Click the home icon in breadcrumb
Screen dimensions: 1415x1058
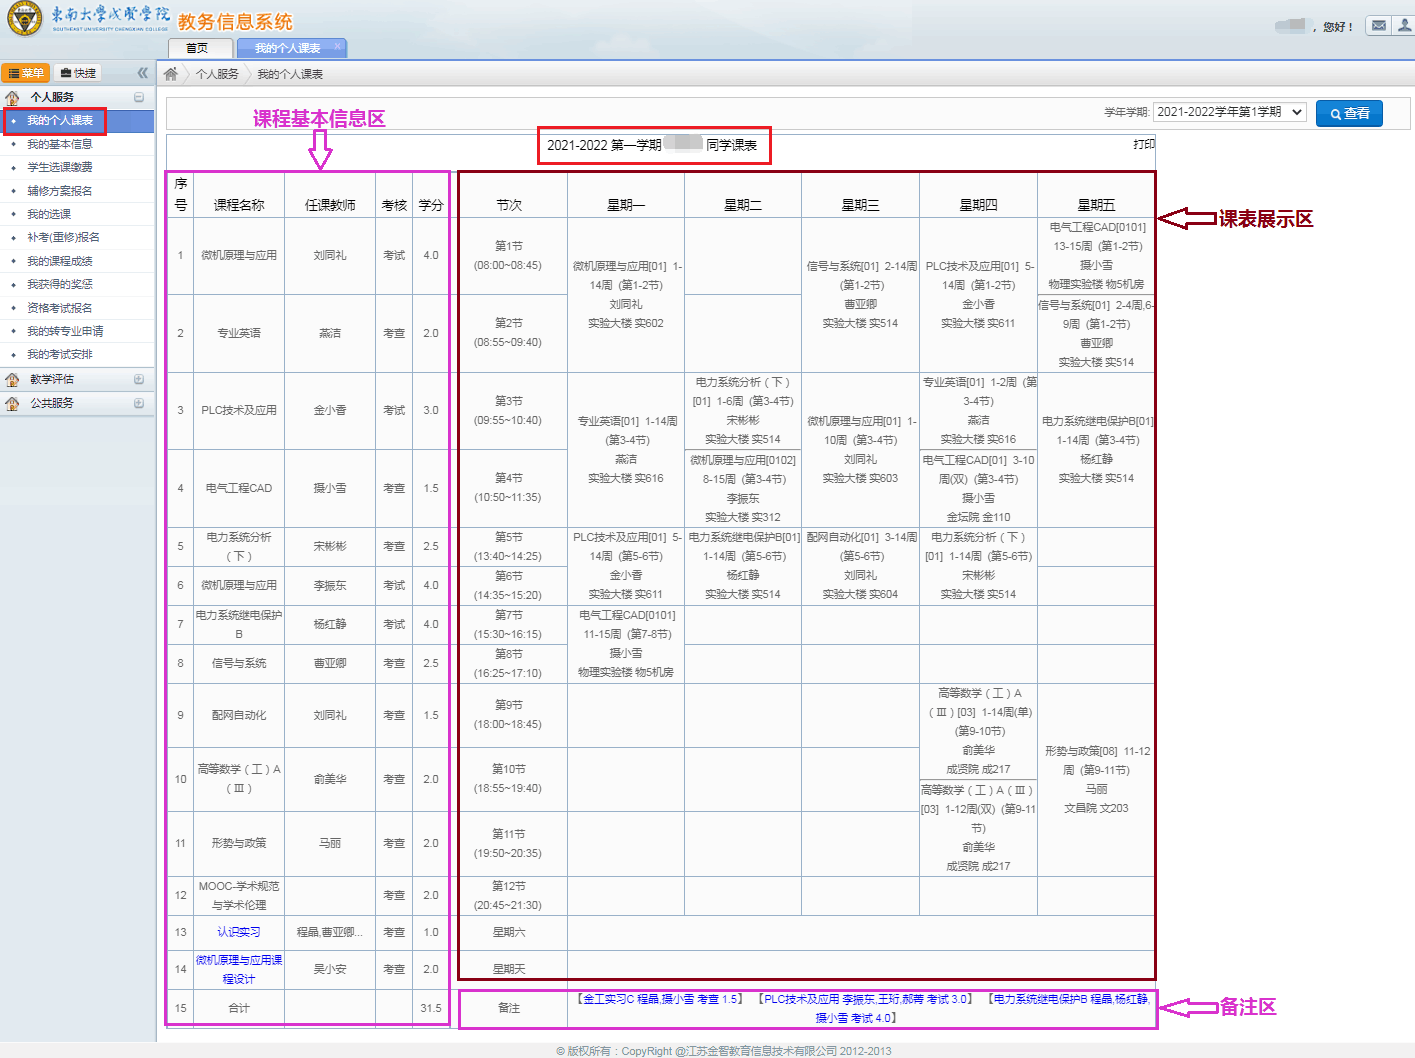click(171, 74)
